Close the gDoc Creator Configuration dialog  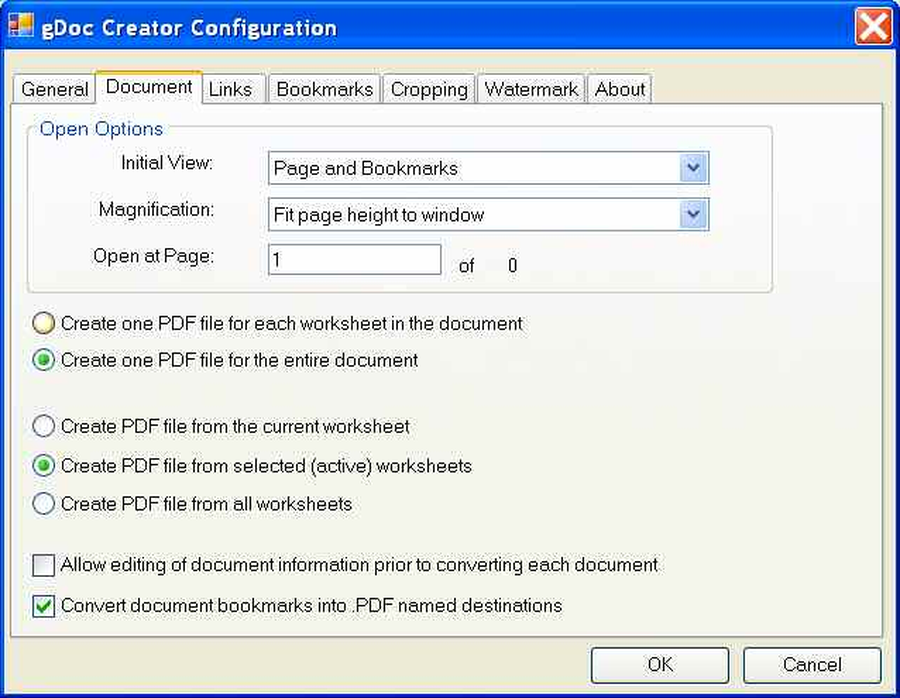click(872, 26)
